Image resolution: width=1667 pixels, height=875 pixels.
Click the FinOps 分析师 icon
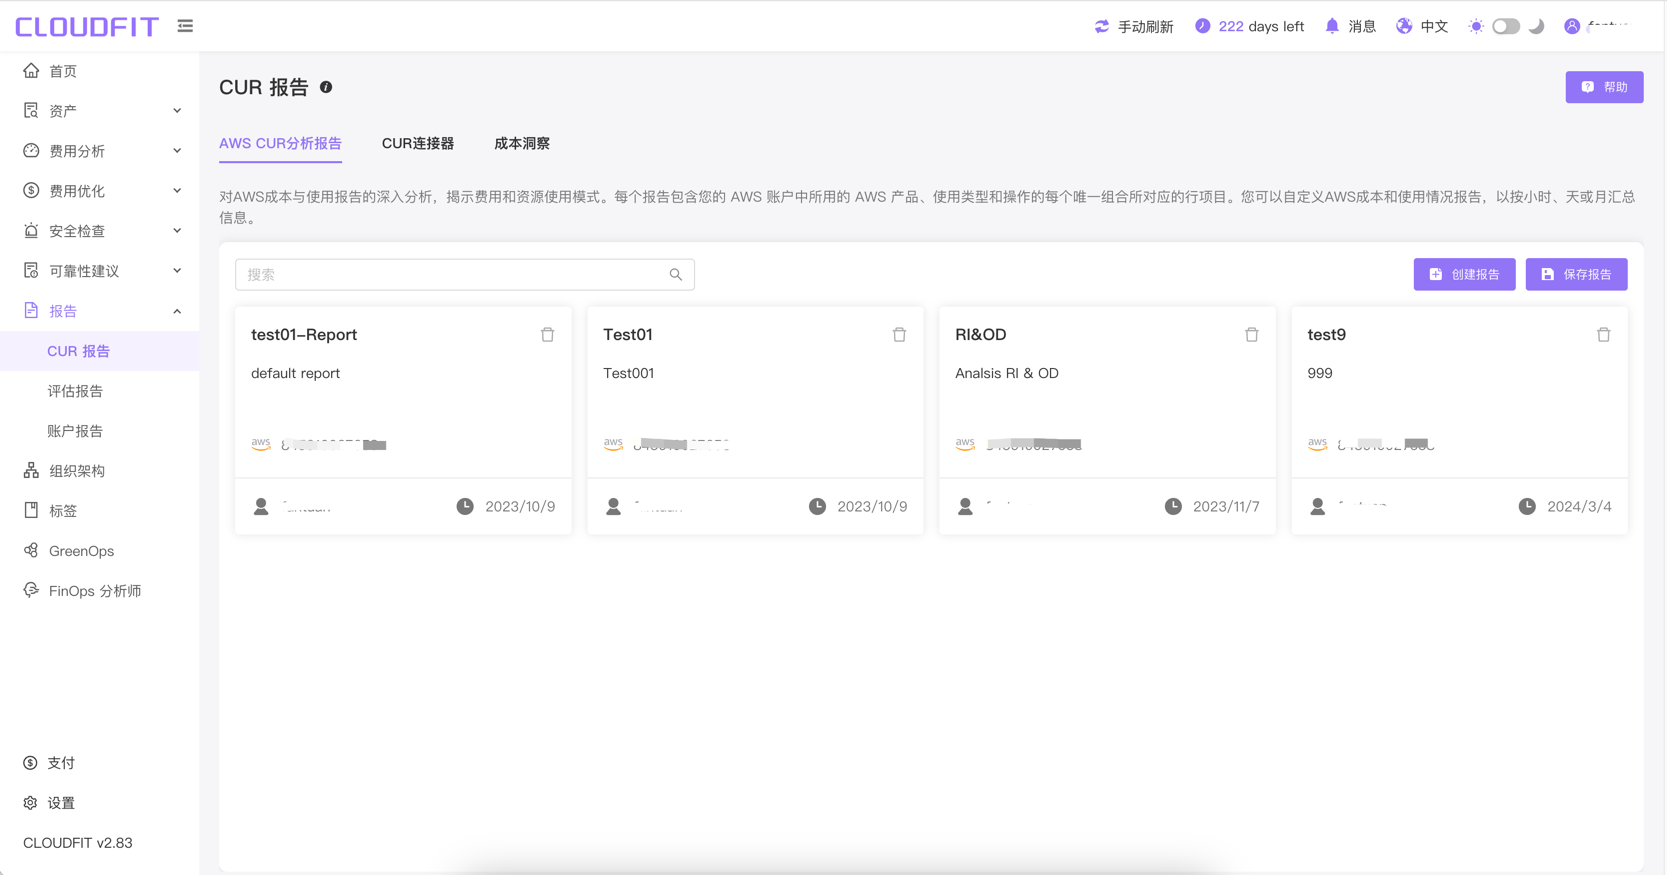click(x=31, y=590)
